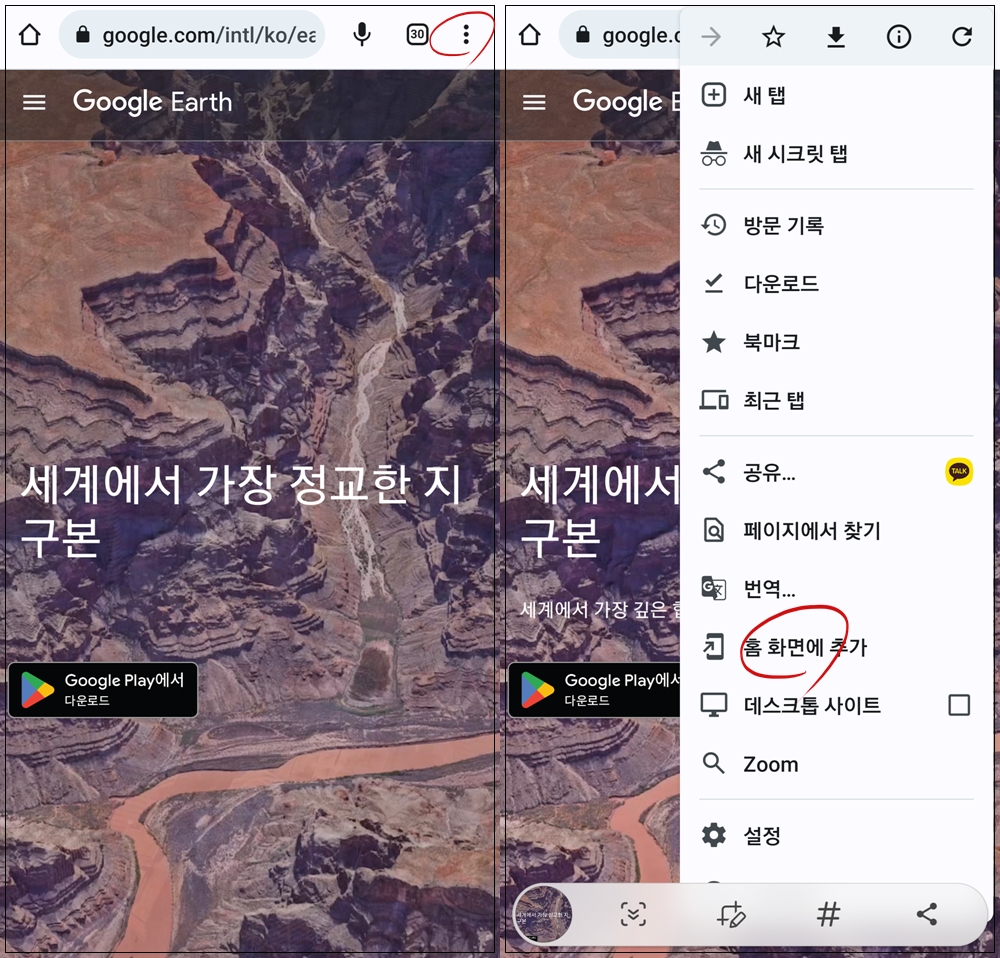The image size is (1000, 958).
Task: Tap the Zoom magnifier icon
Action: click(714, 763)
